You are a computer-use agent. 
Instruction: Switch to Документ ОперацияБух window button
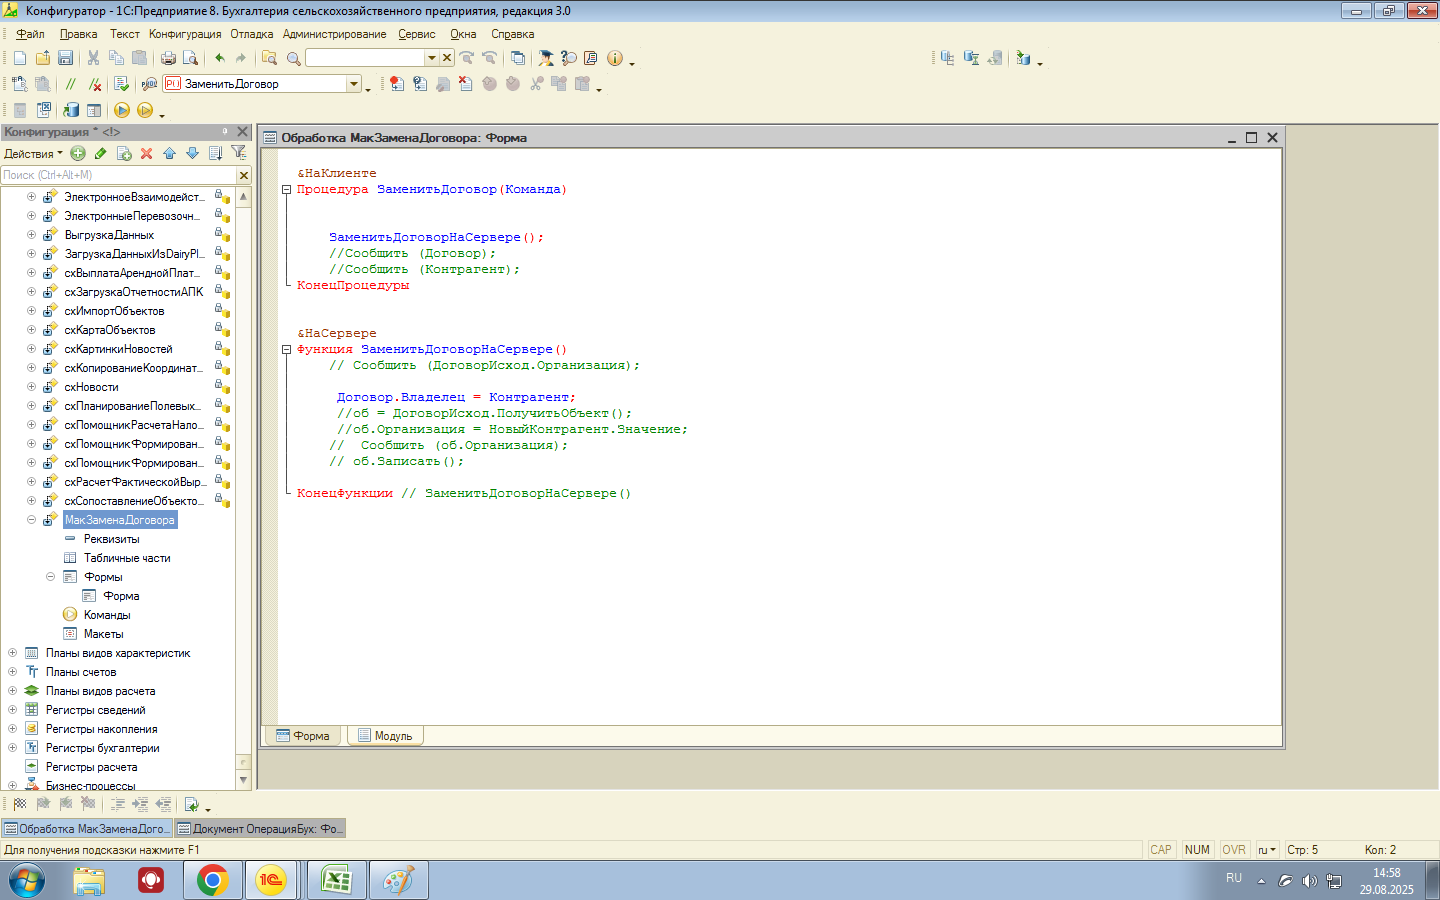[x=260, y=828]
